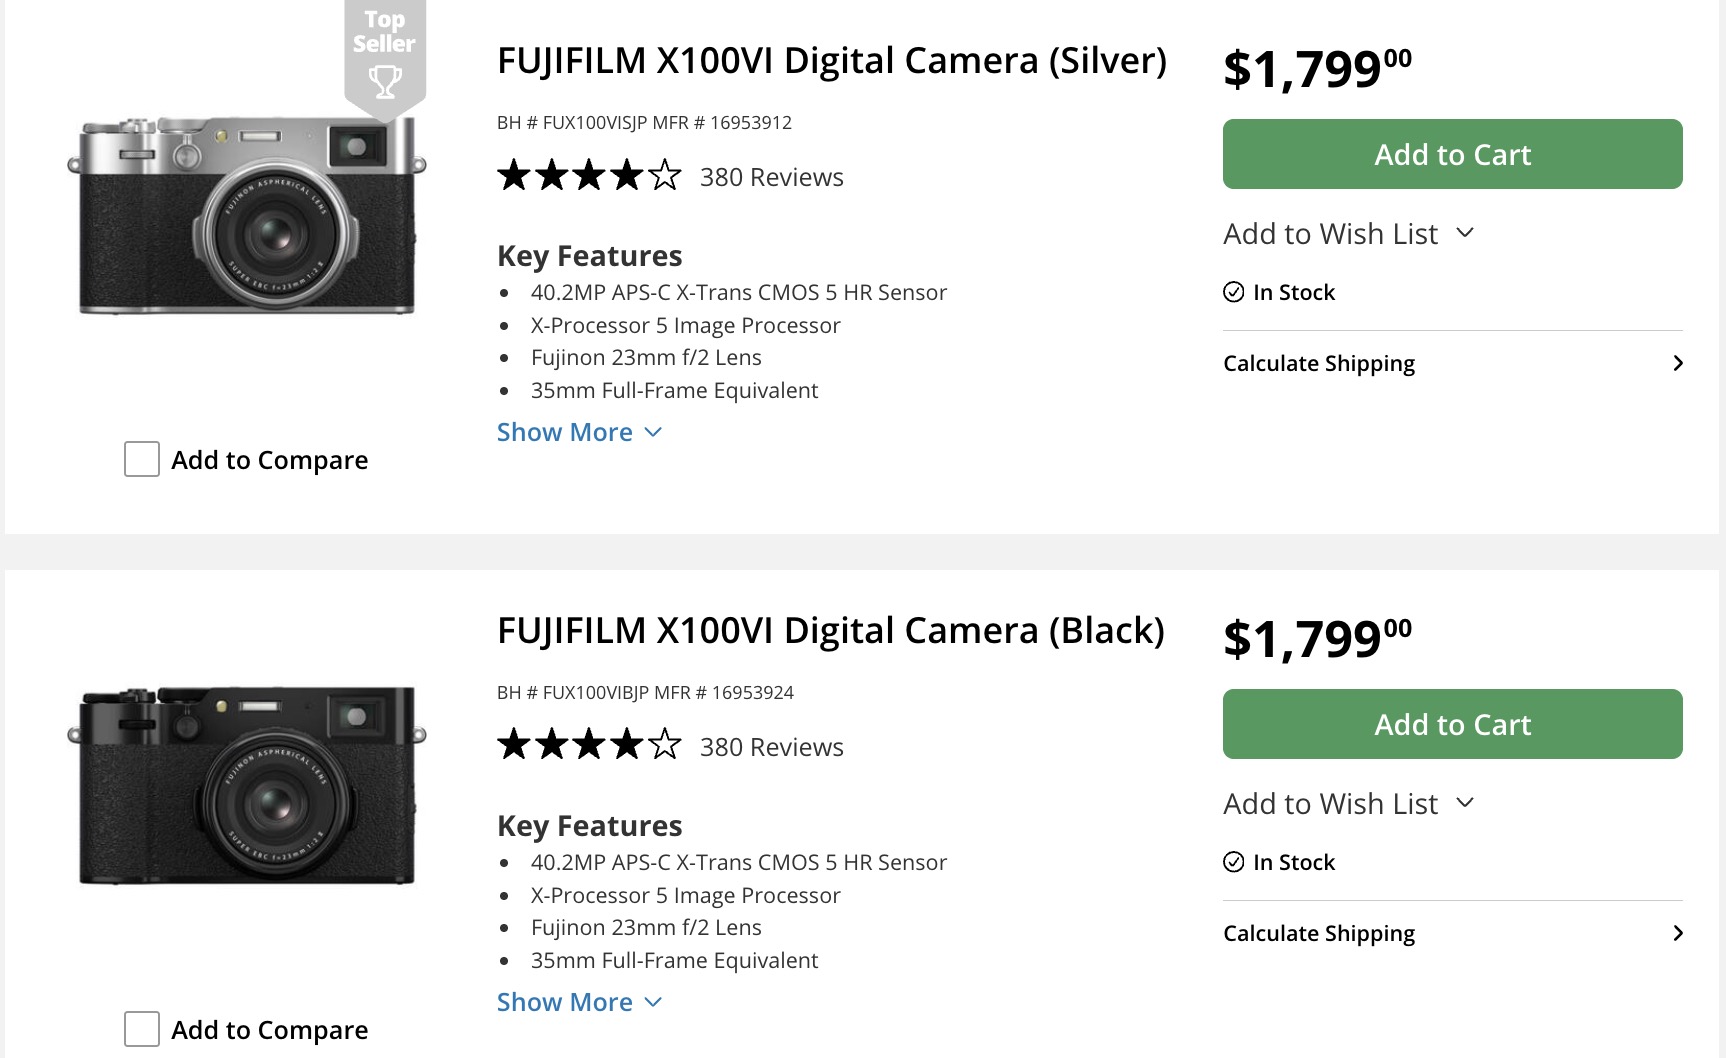1726x1058 pixels.
Task: Check Add to Compare for the black X100VI
Action: coord(141,1029)
